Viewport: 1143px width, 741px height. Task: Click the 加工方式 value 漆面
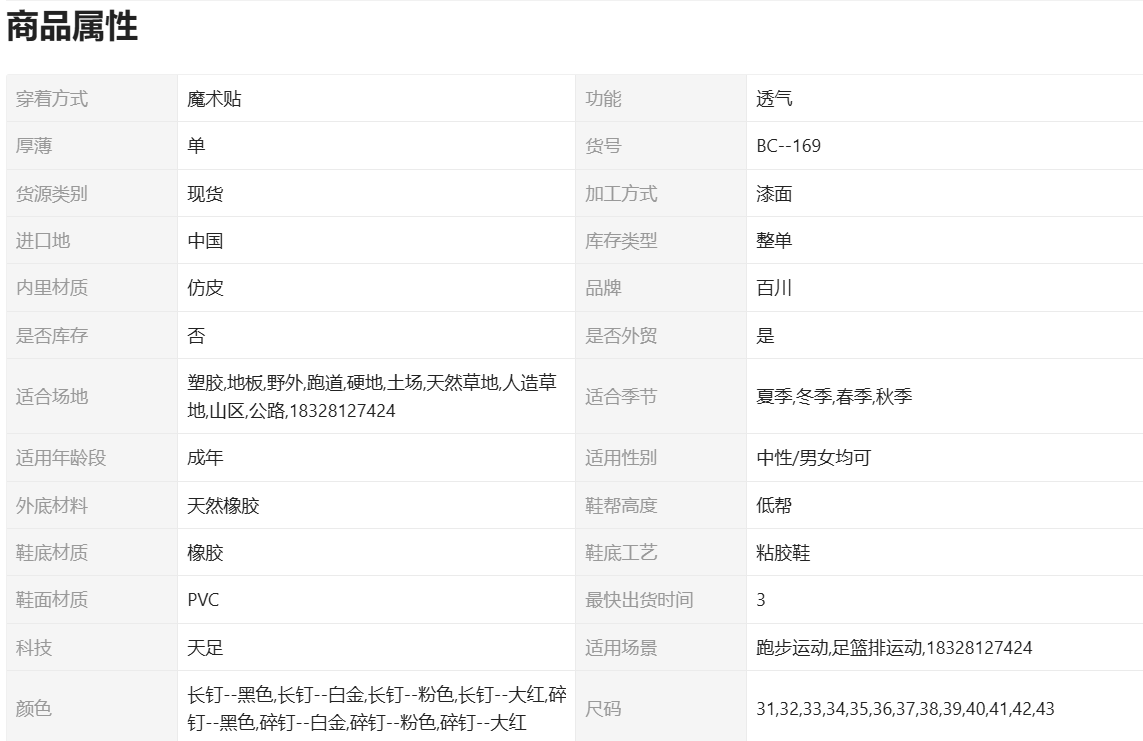774,194
